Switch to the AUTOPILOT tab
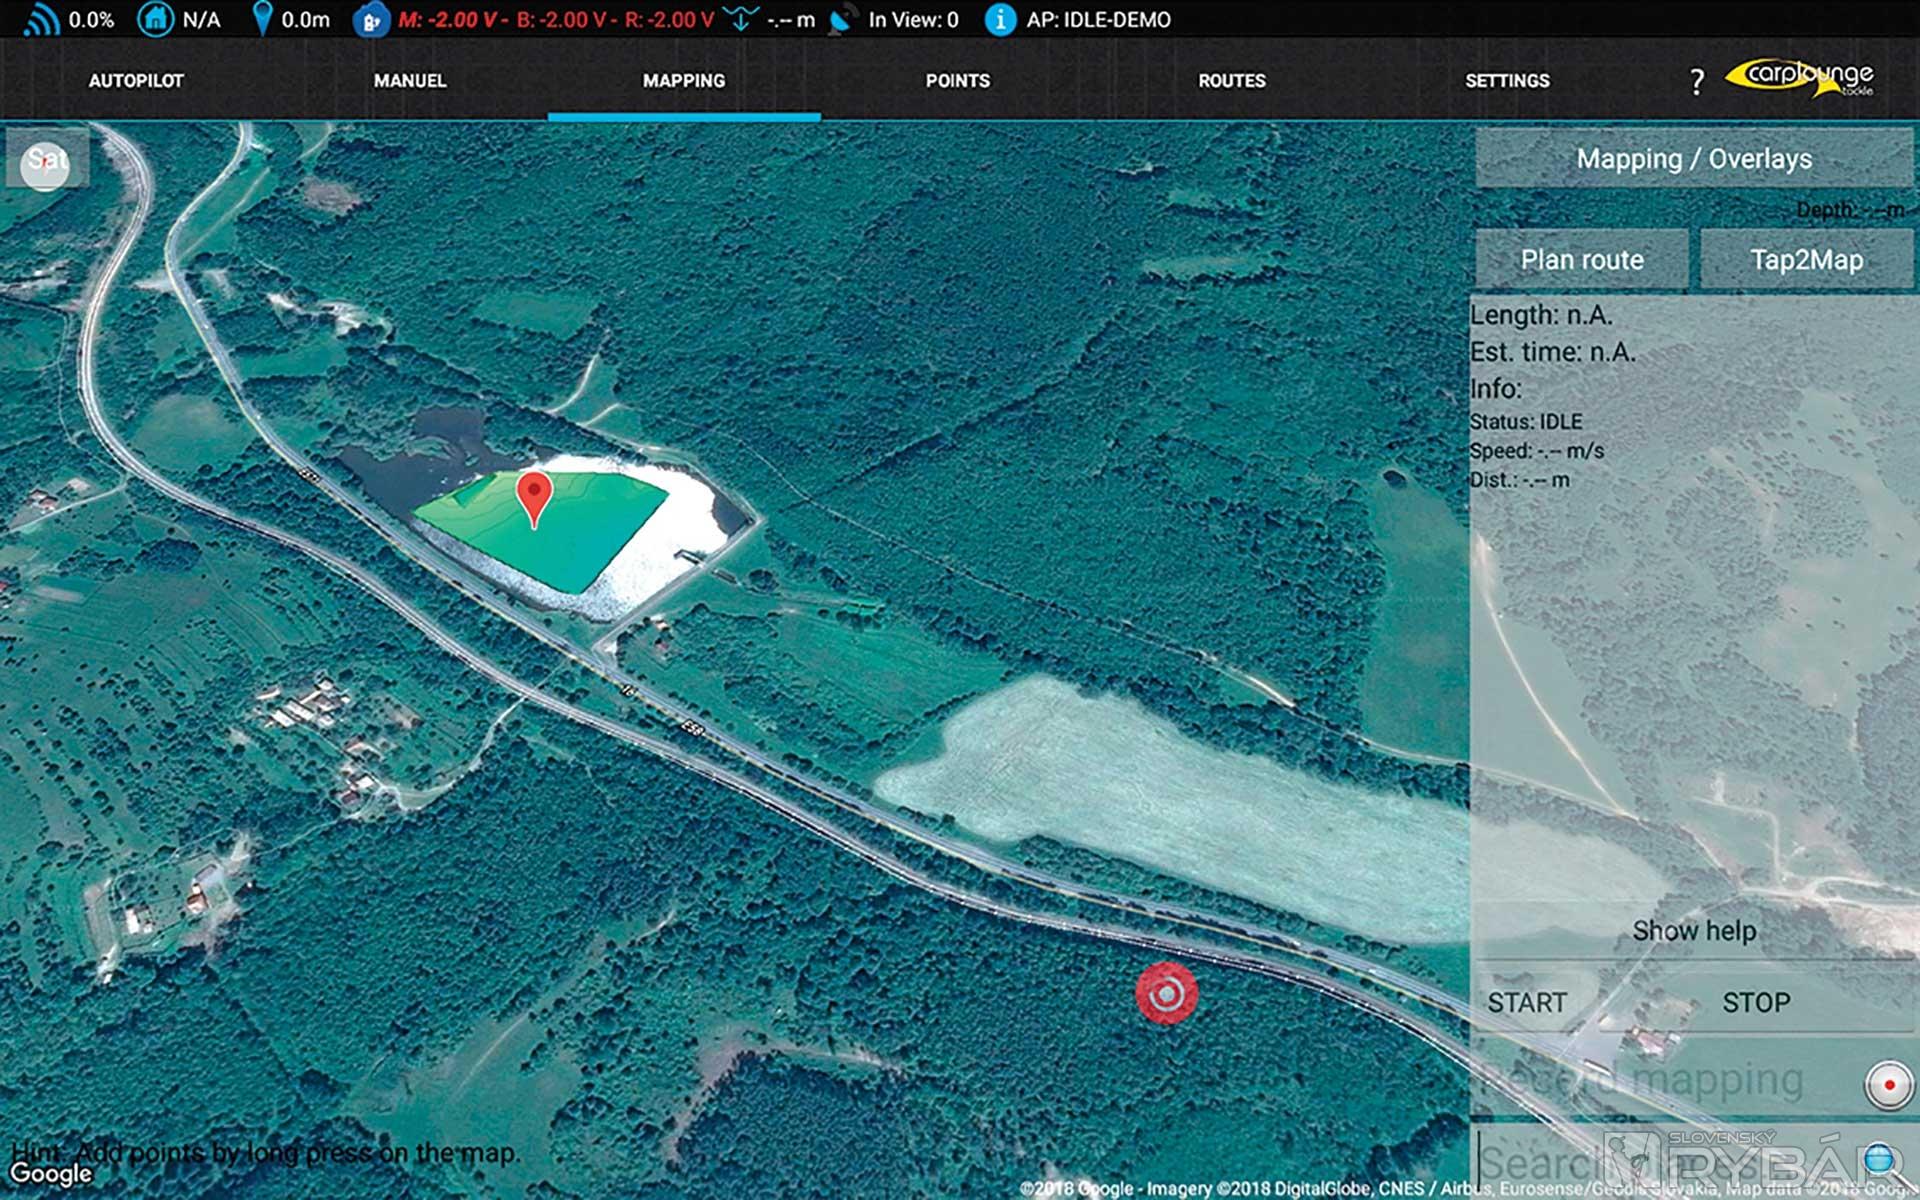Image resolution: width=1920 pixels, height=1200 pixels. tap(136, 81)
